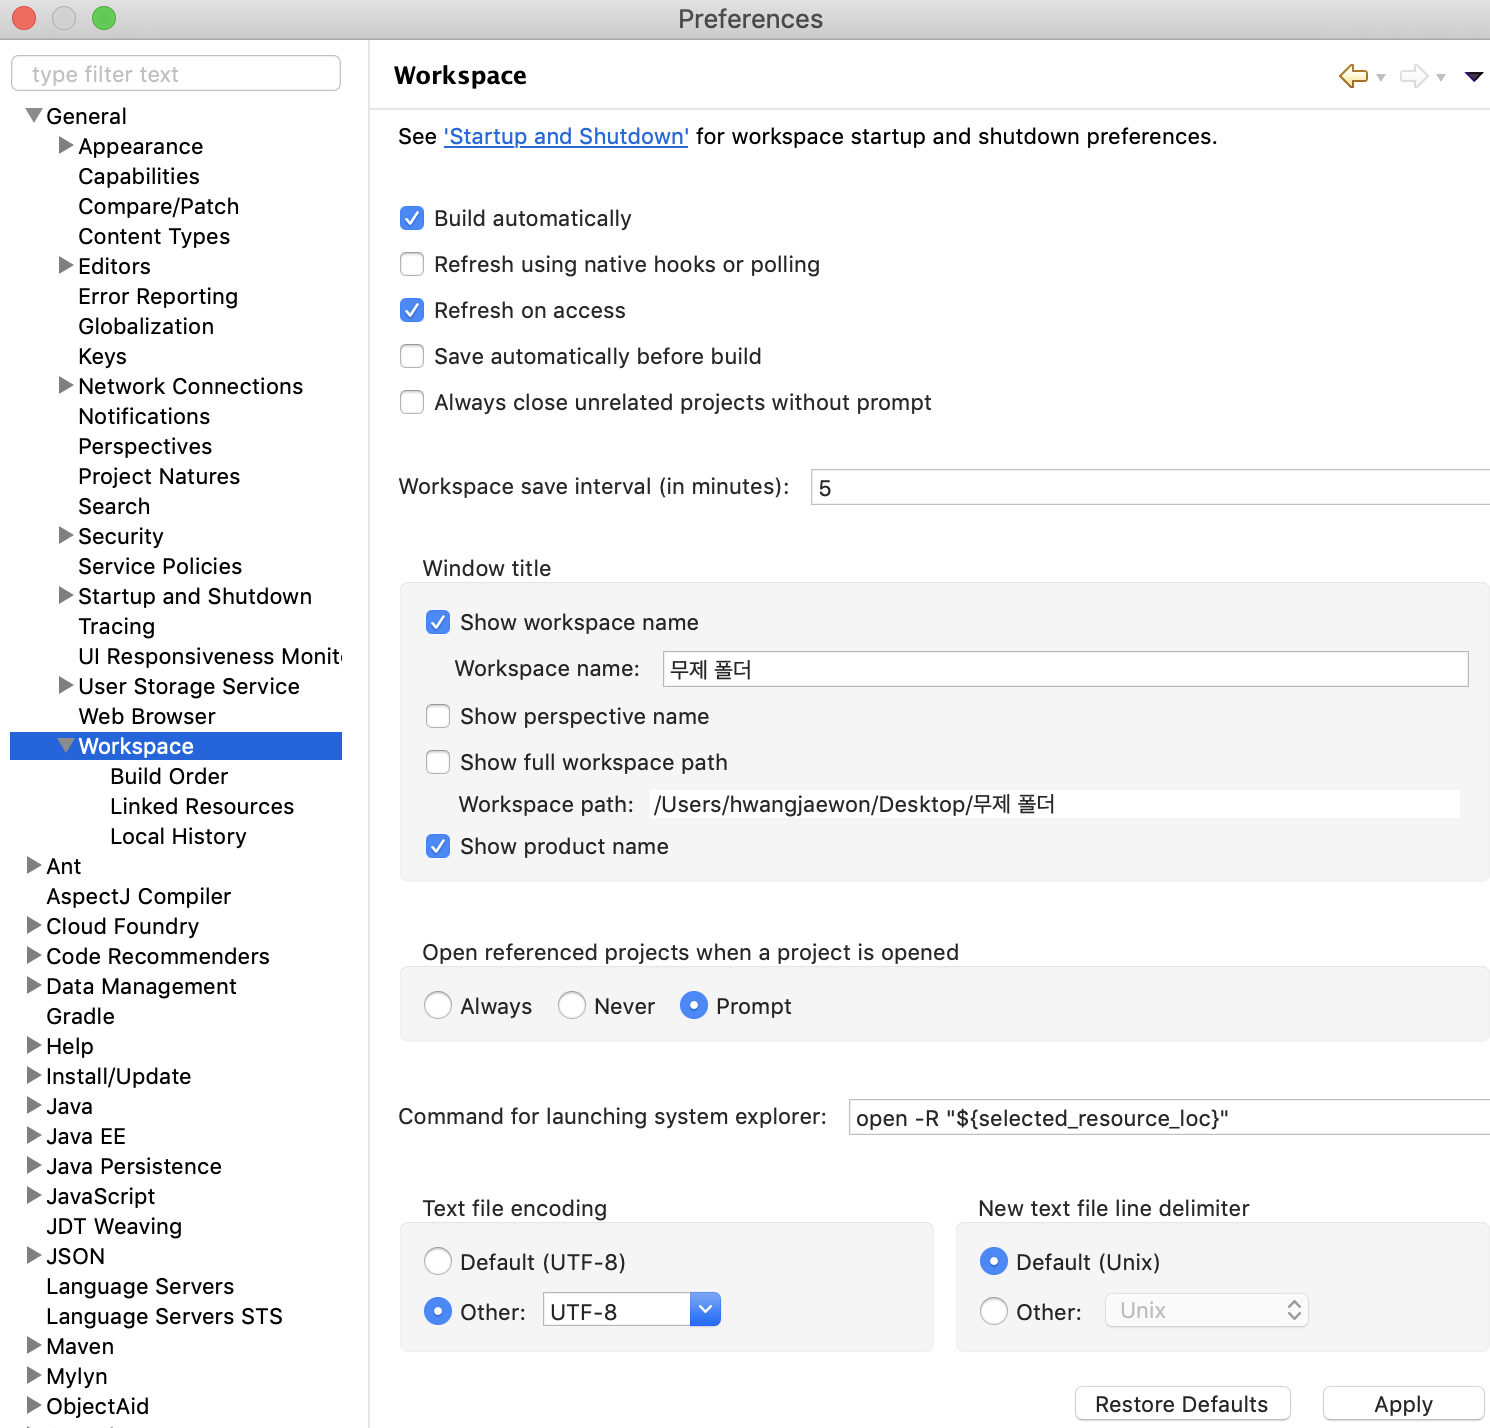
Task: Collapse the Workspace tree node
Action: [66, 745]
